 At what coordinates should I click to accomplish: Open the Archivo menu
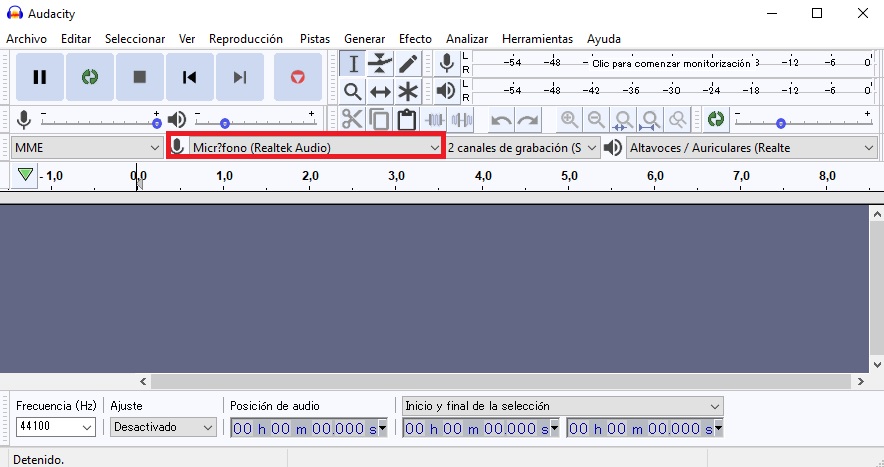point(26,39)
